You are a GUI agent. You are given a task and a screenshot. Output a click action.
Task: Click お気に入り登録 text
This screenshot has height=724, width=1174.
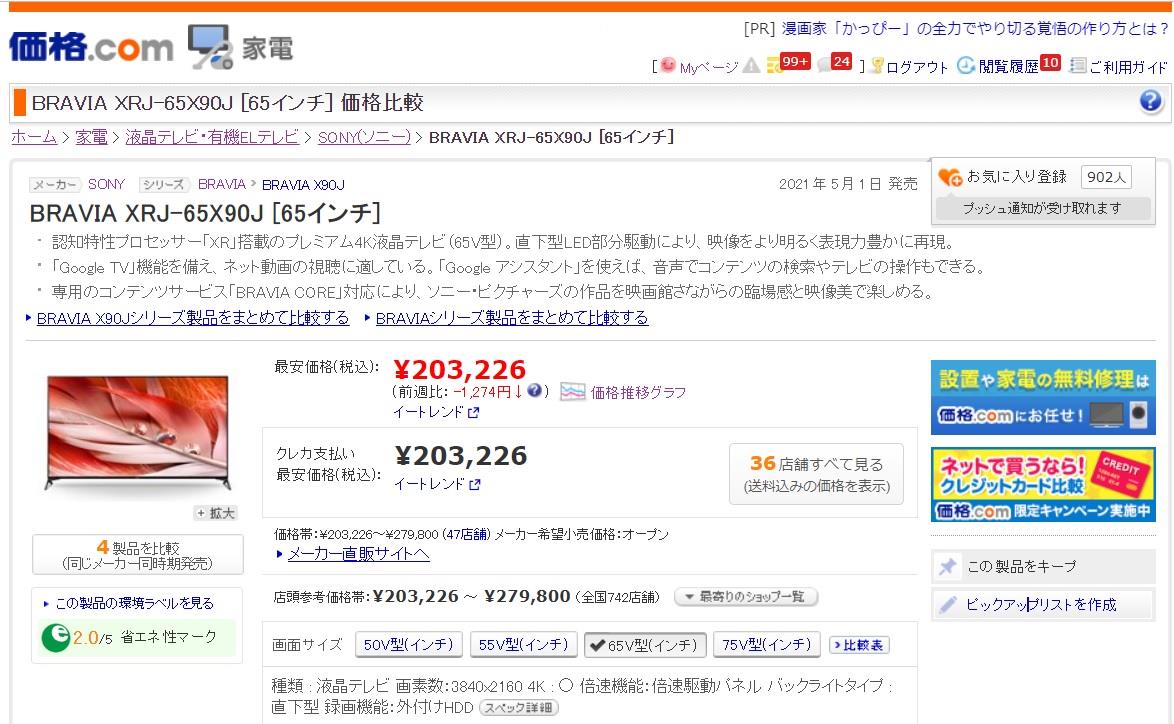(x=1016, y=177)
